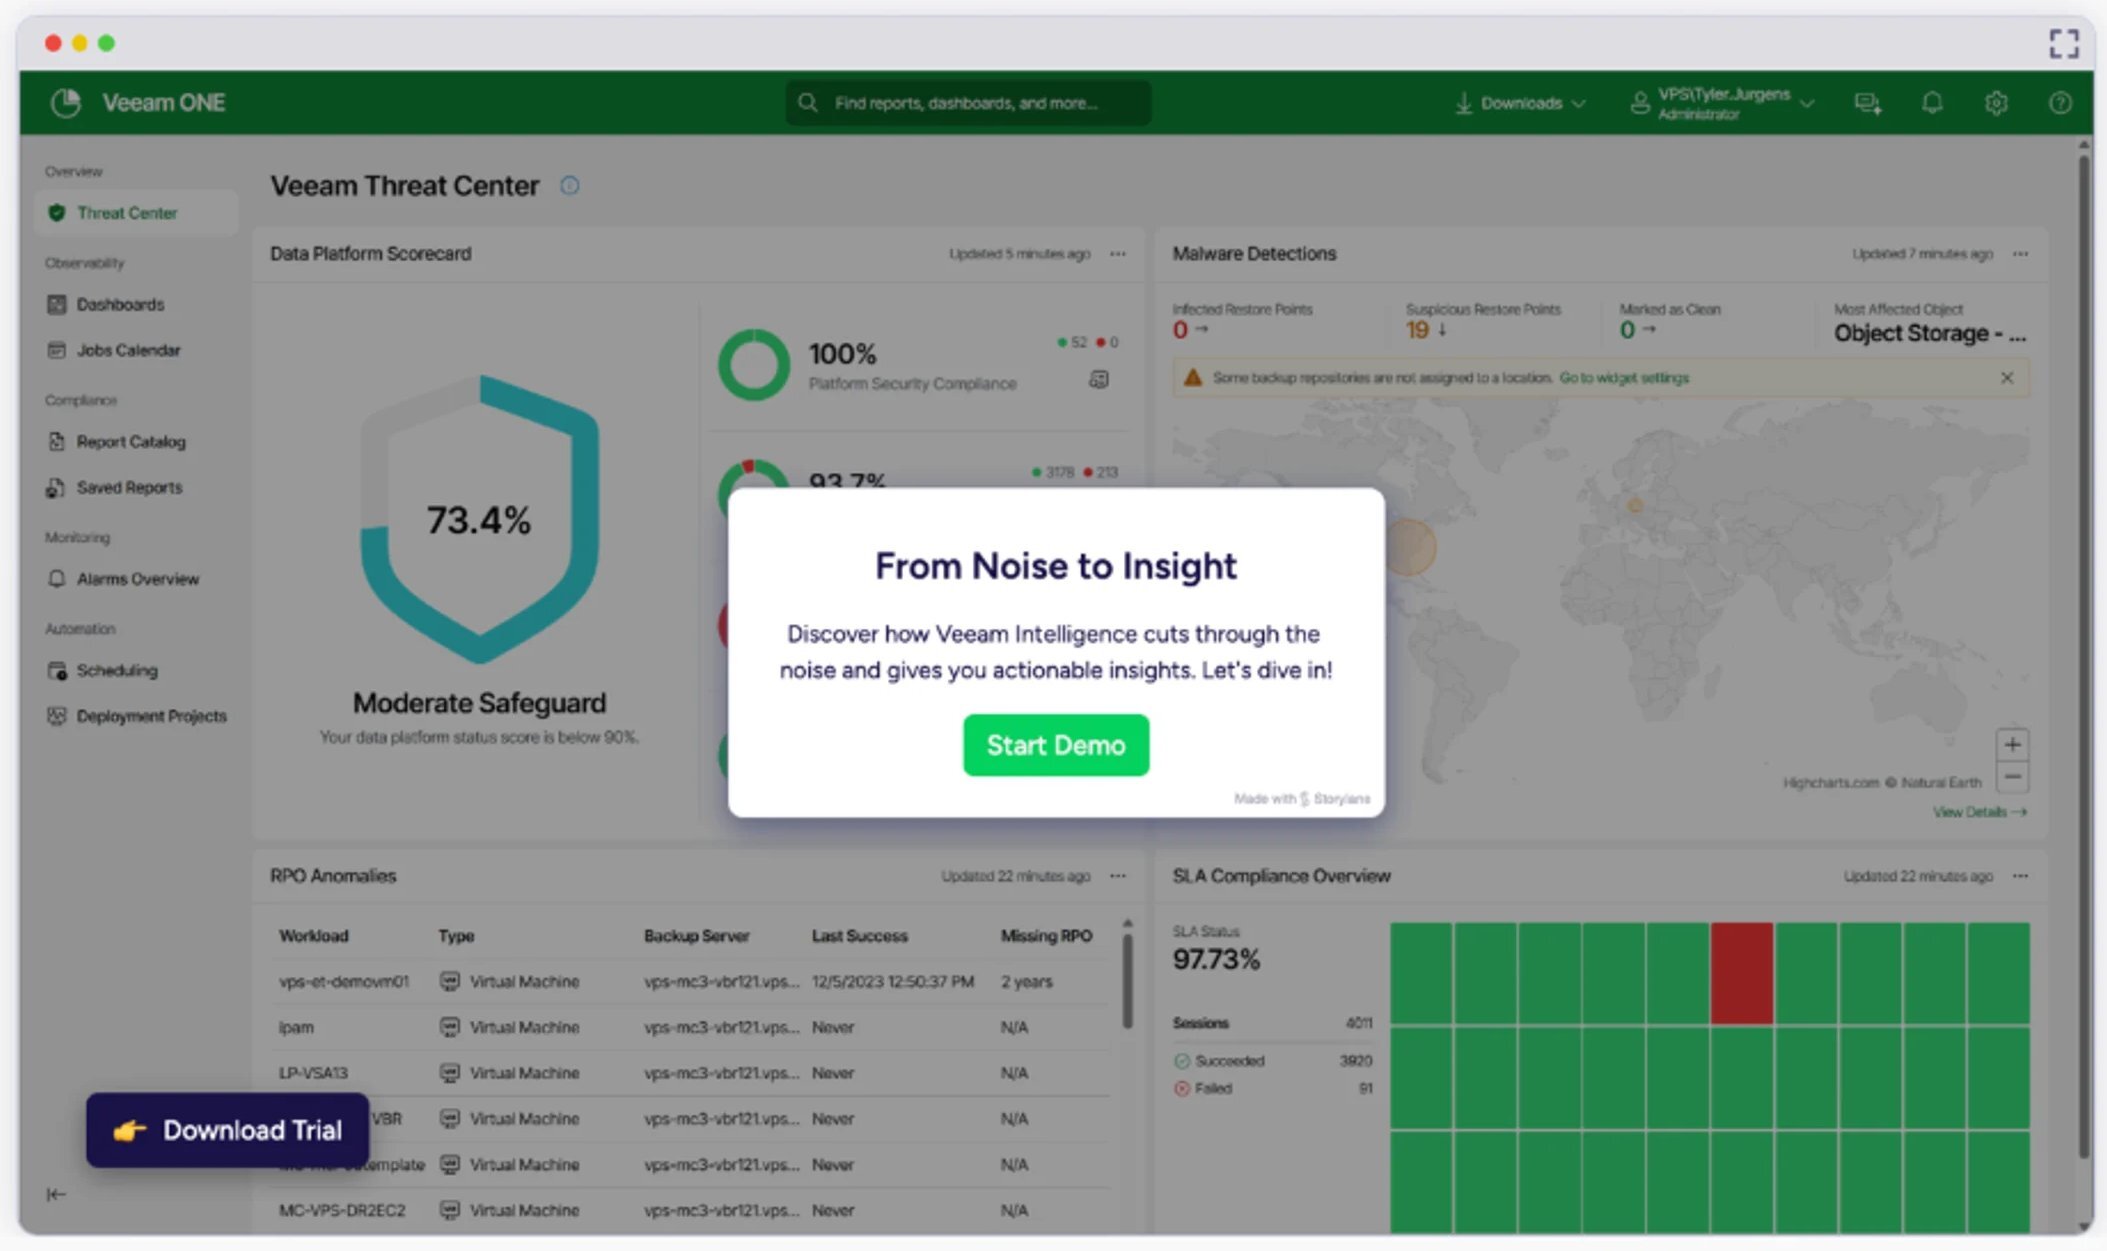Screen dimensions: 2107x1251
Task: Click the Virtual Machine icon in MC-VPS-DR2EC2 row
Action: click(450, 1210)
